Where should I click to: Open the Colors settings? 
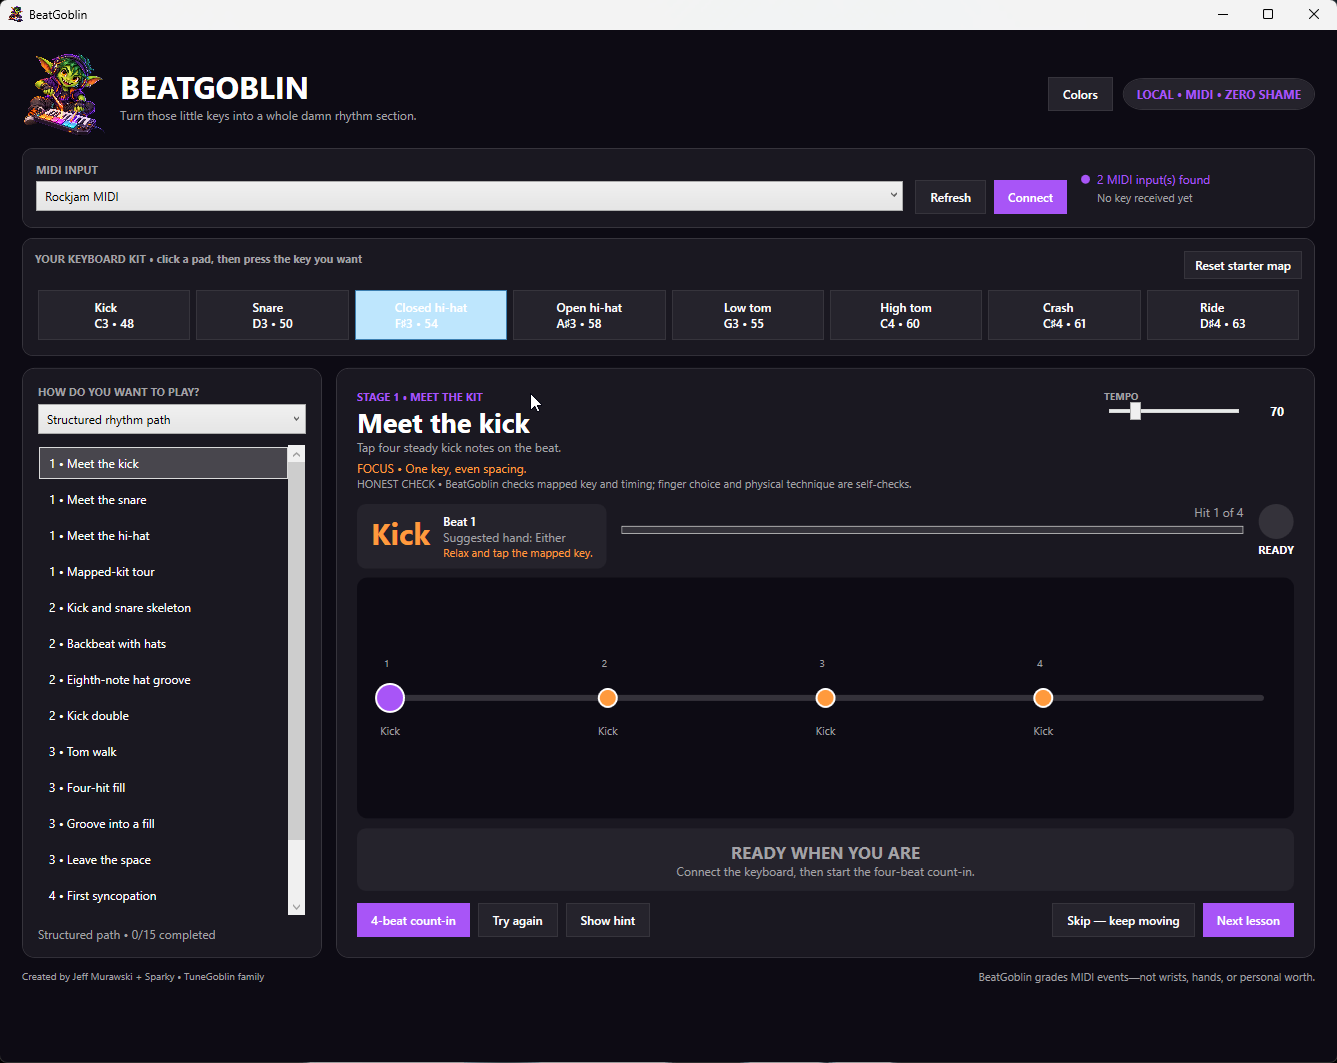coord(1080,94)
